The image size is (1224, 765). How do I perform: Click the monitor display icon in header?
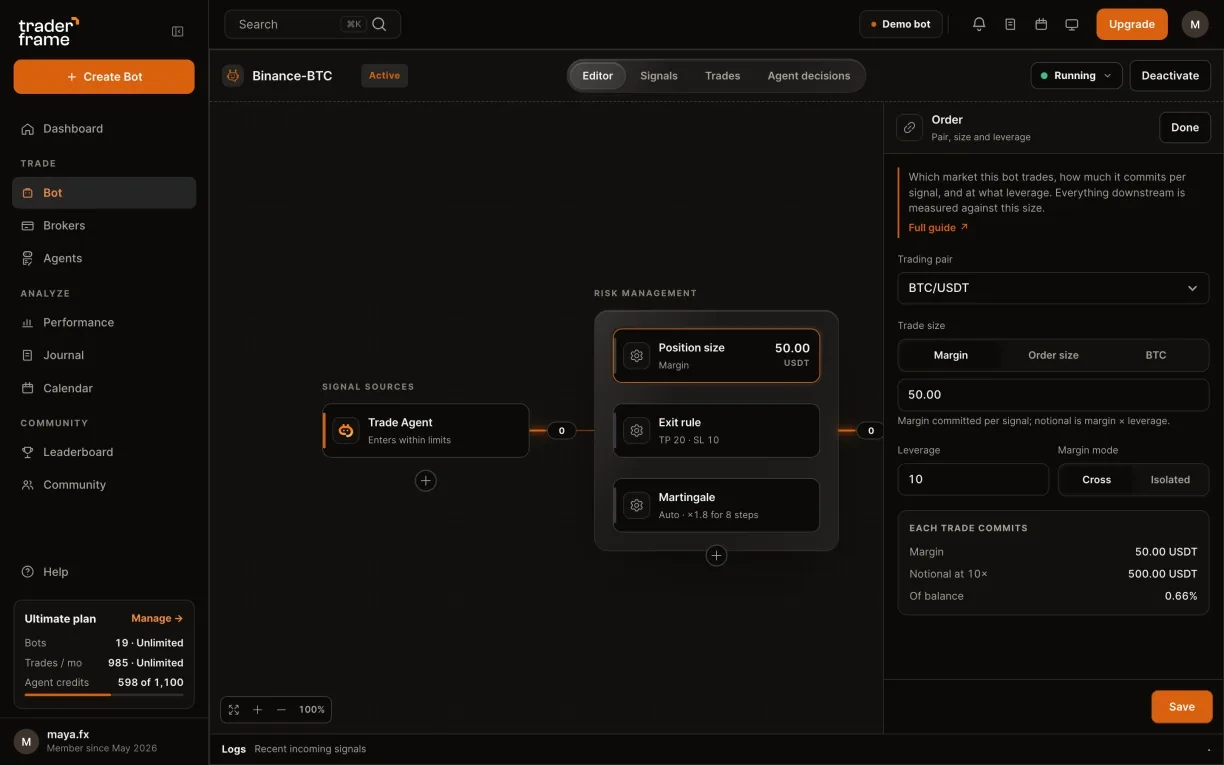pos(1072,24)
